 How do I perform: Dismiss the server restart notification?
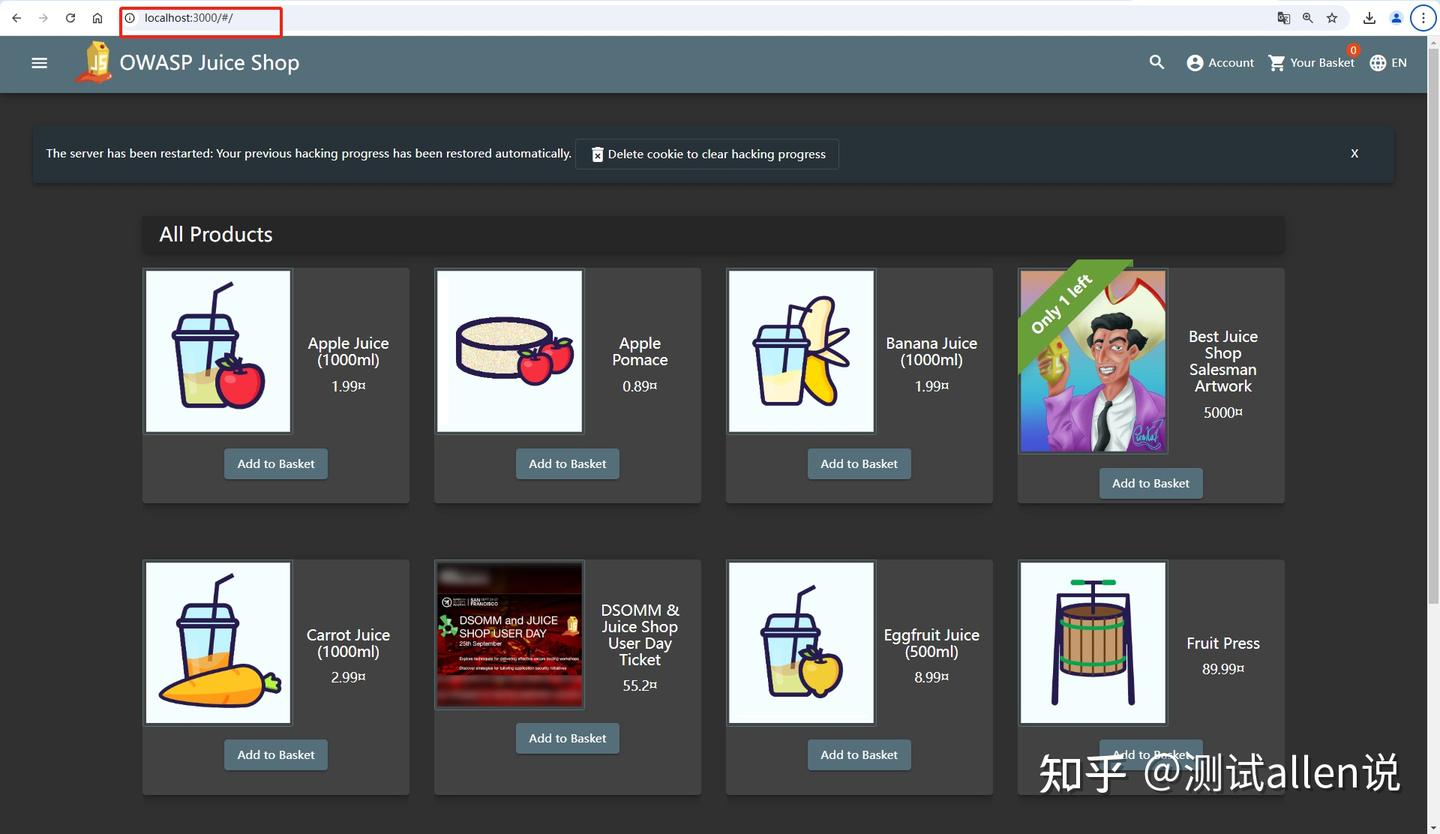pos(1354,153)
